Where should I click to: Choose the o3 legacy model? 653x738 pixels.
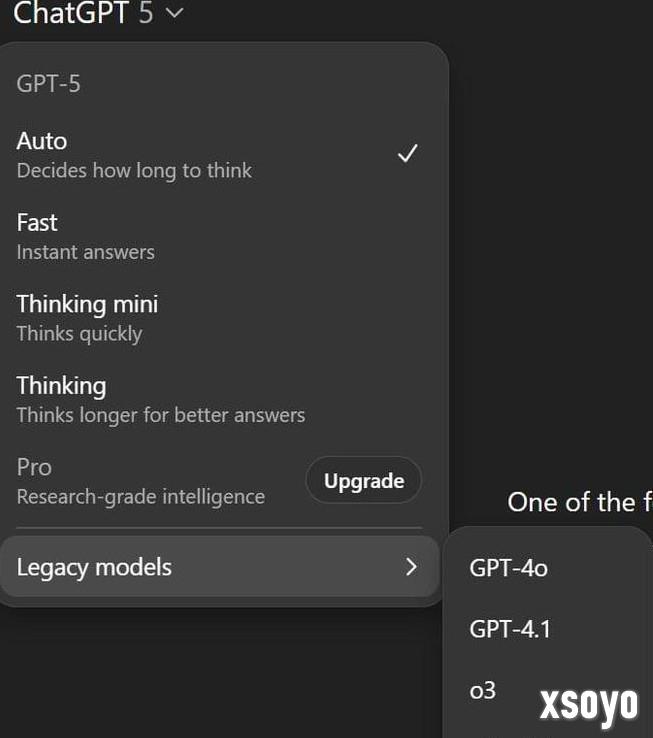coord(483,690)
